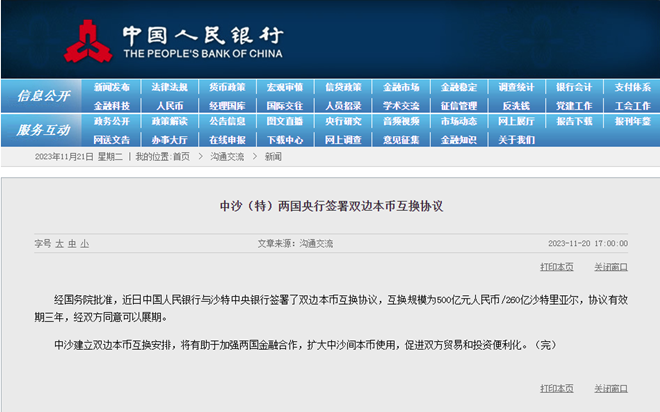Select 调查统计 in the navigation bar
This screenshot has height=412, width=660.
click(517, 87)
